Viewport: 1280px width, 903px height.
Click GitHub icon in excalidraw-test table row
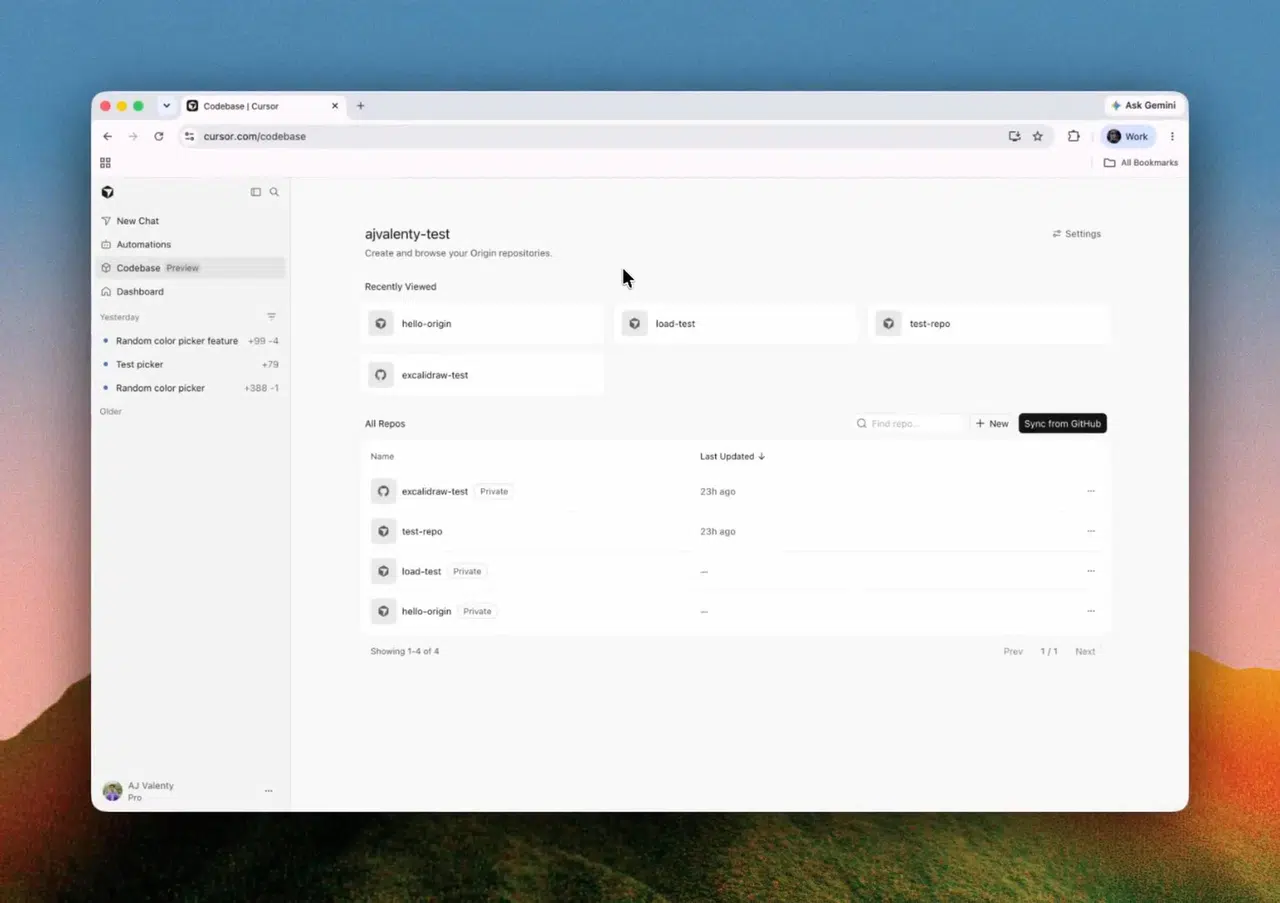coord(383,491)
